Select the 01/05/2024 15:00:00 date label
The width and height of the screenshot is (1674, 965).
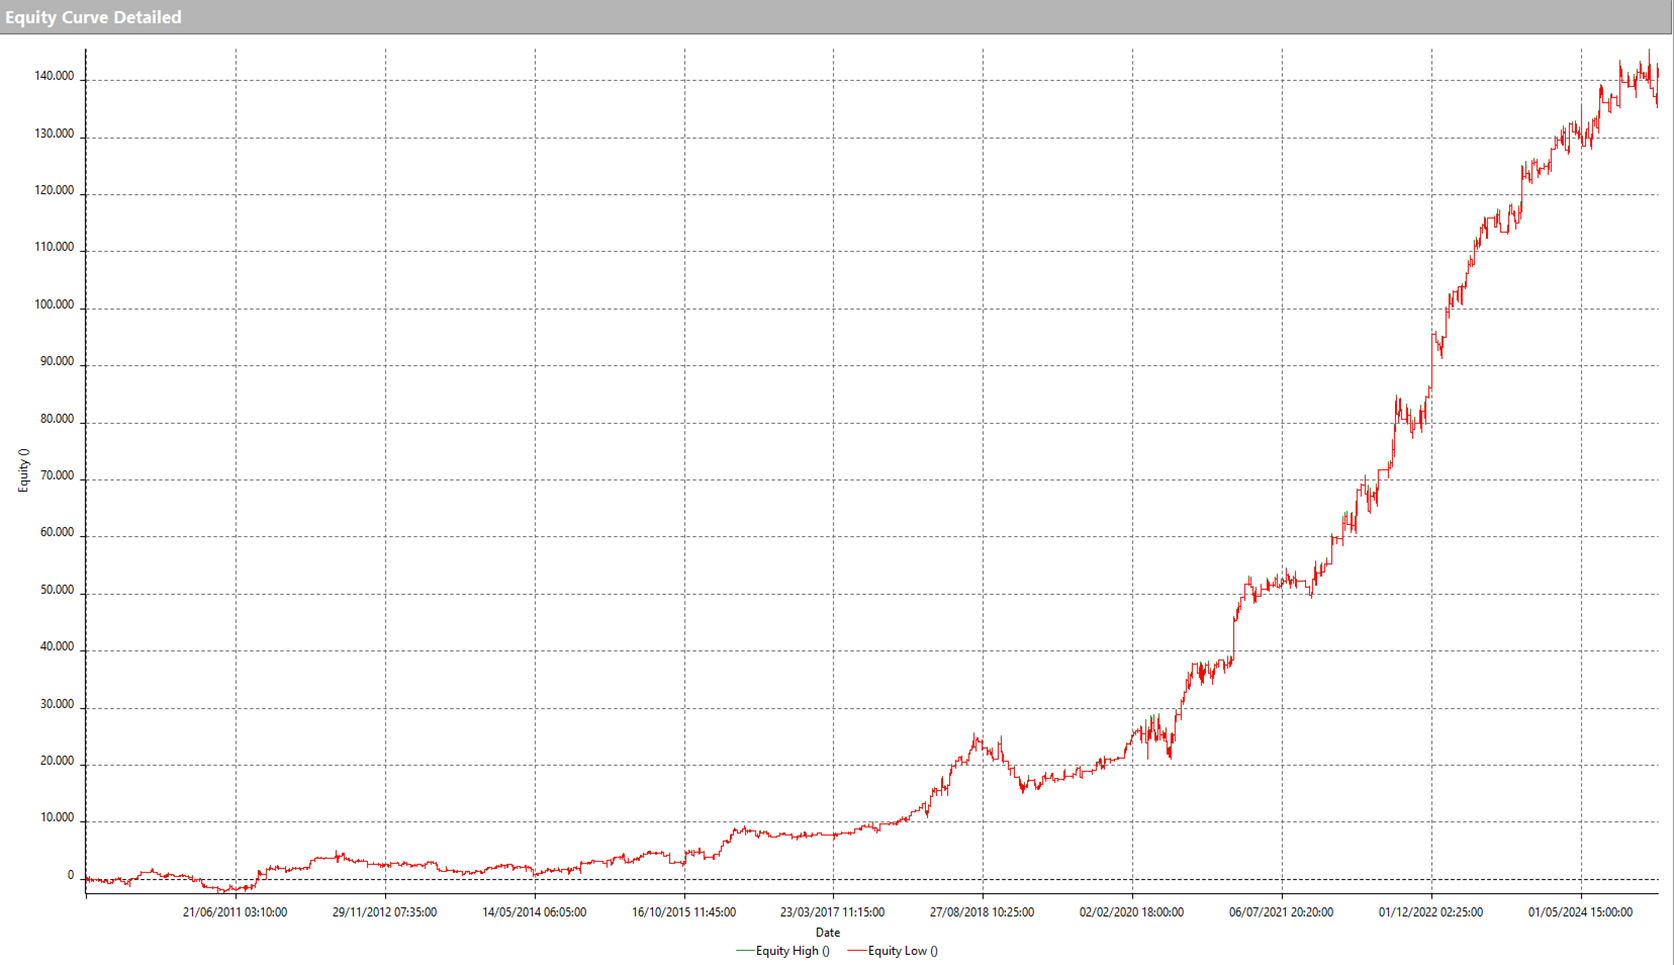point(1580,912)
